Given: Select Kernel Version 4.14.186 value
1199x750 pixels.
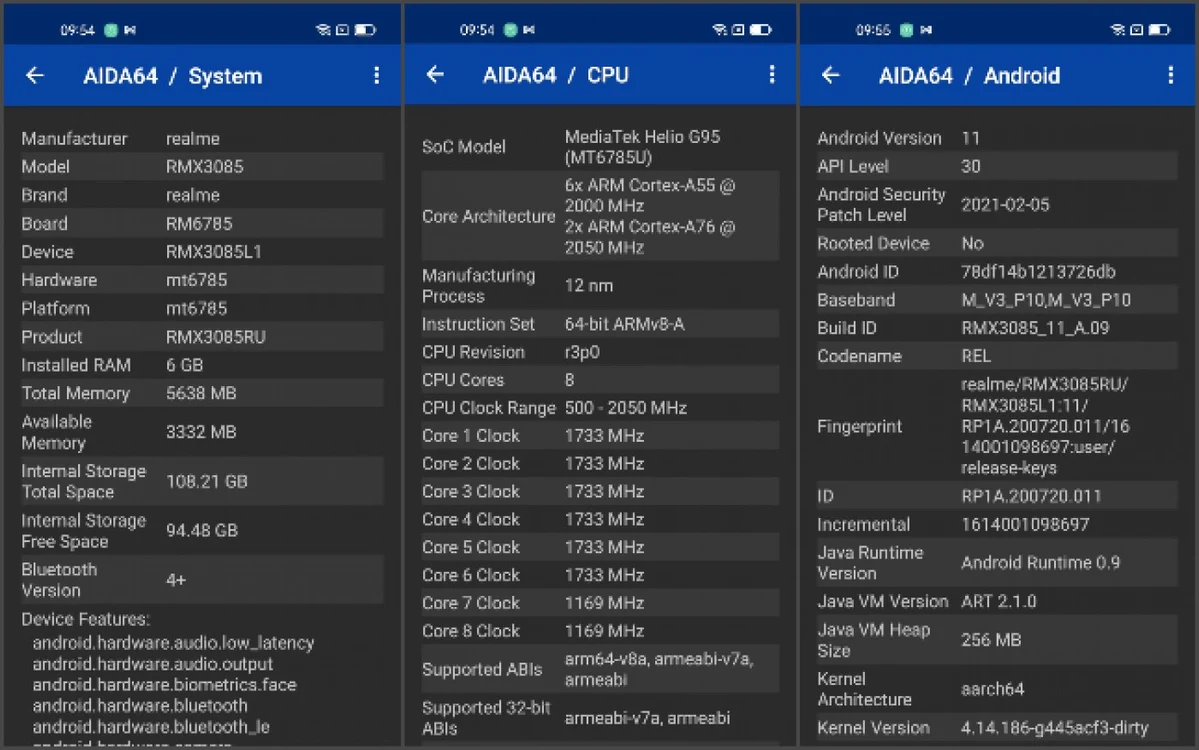Looking at the screenshot, I should tap(1054, 728).
